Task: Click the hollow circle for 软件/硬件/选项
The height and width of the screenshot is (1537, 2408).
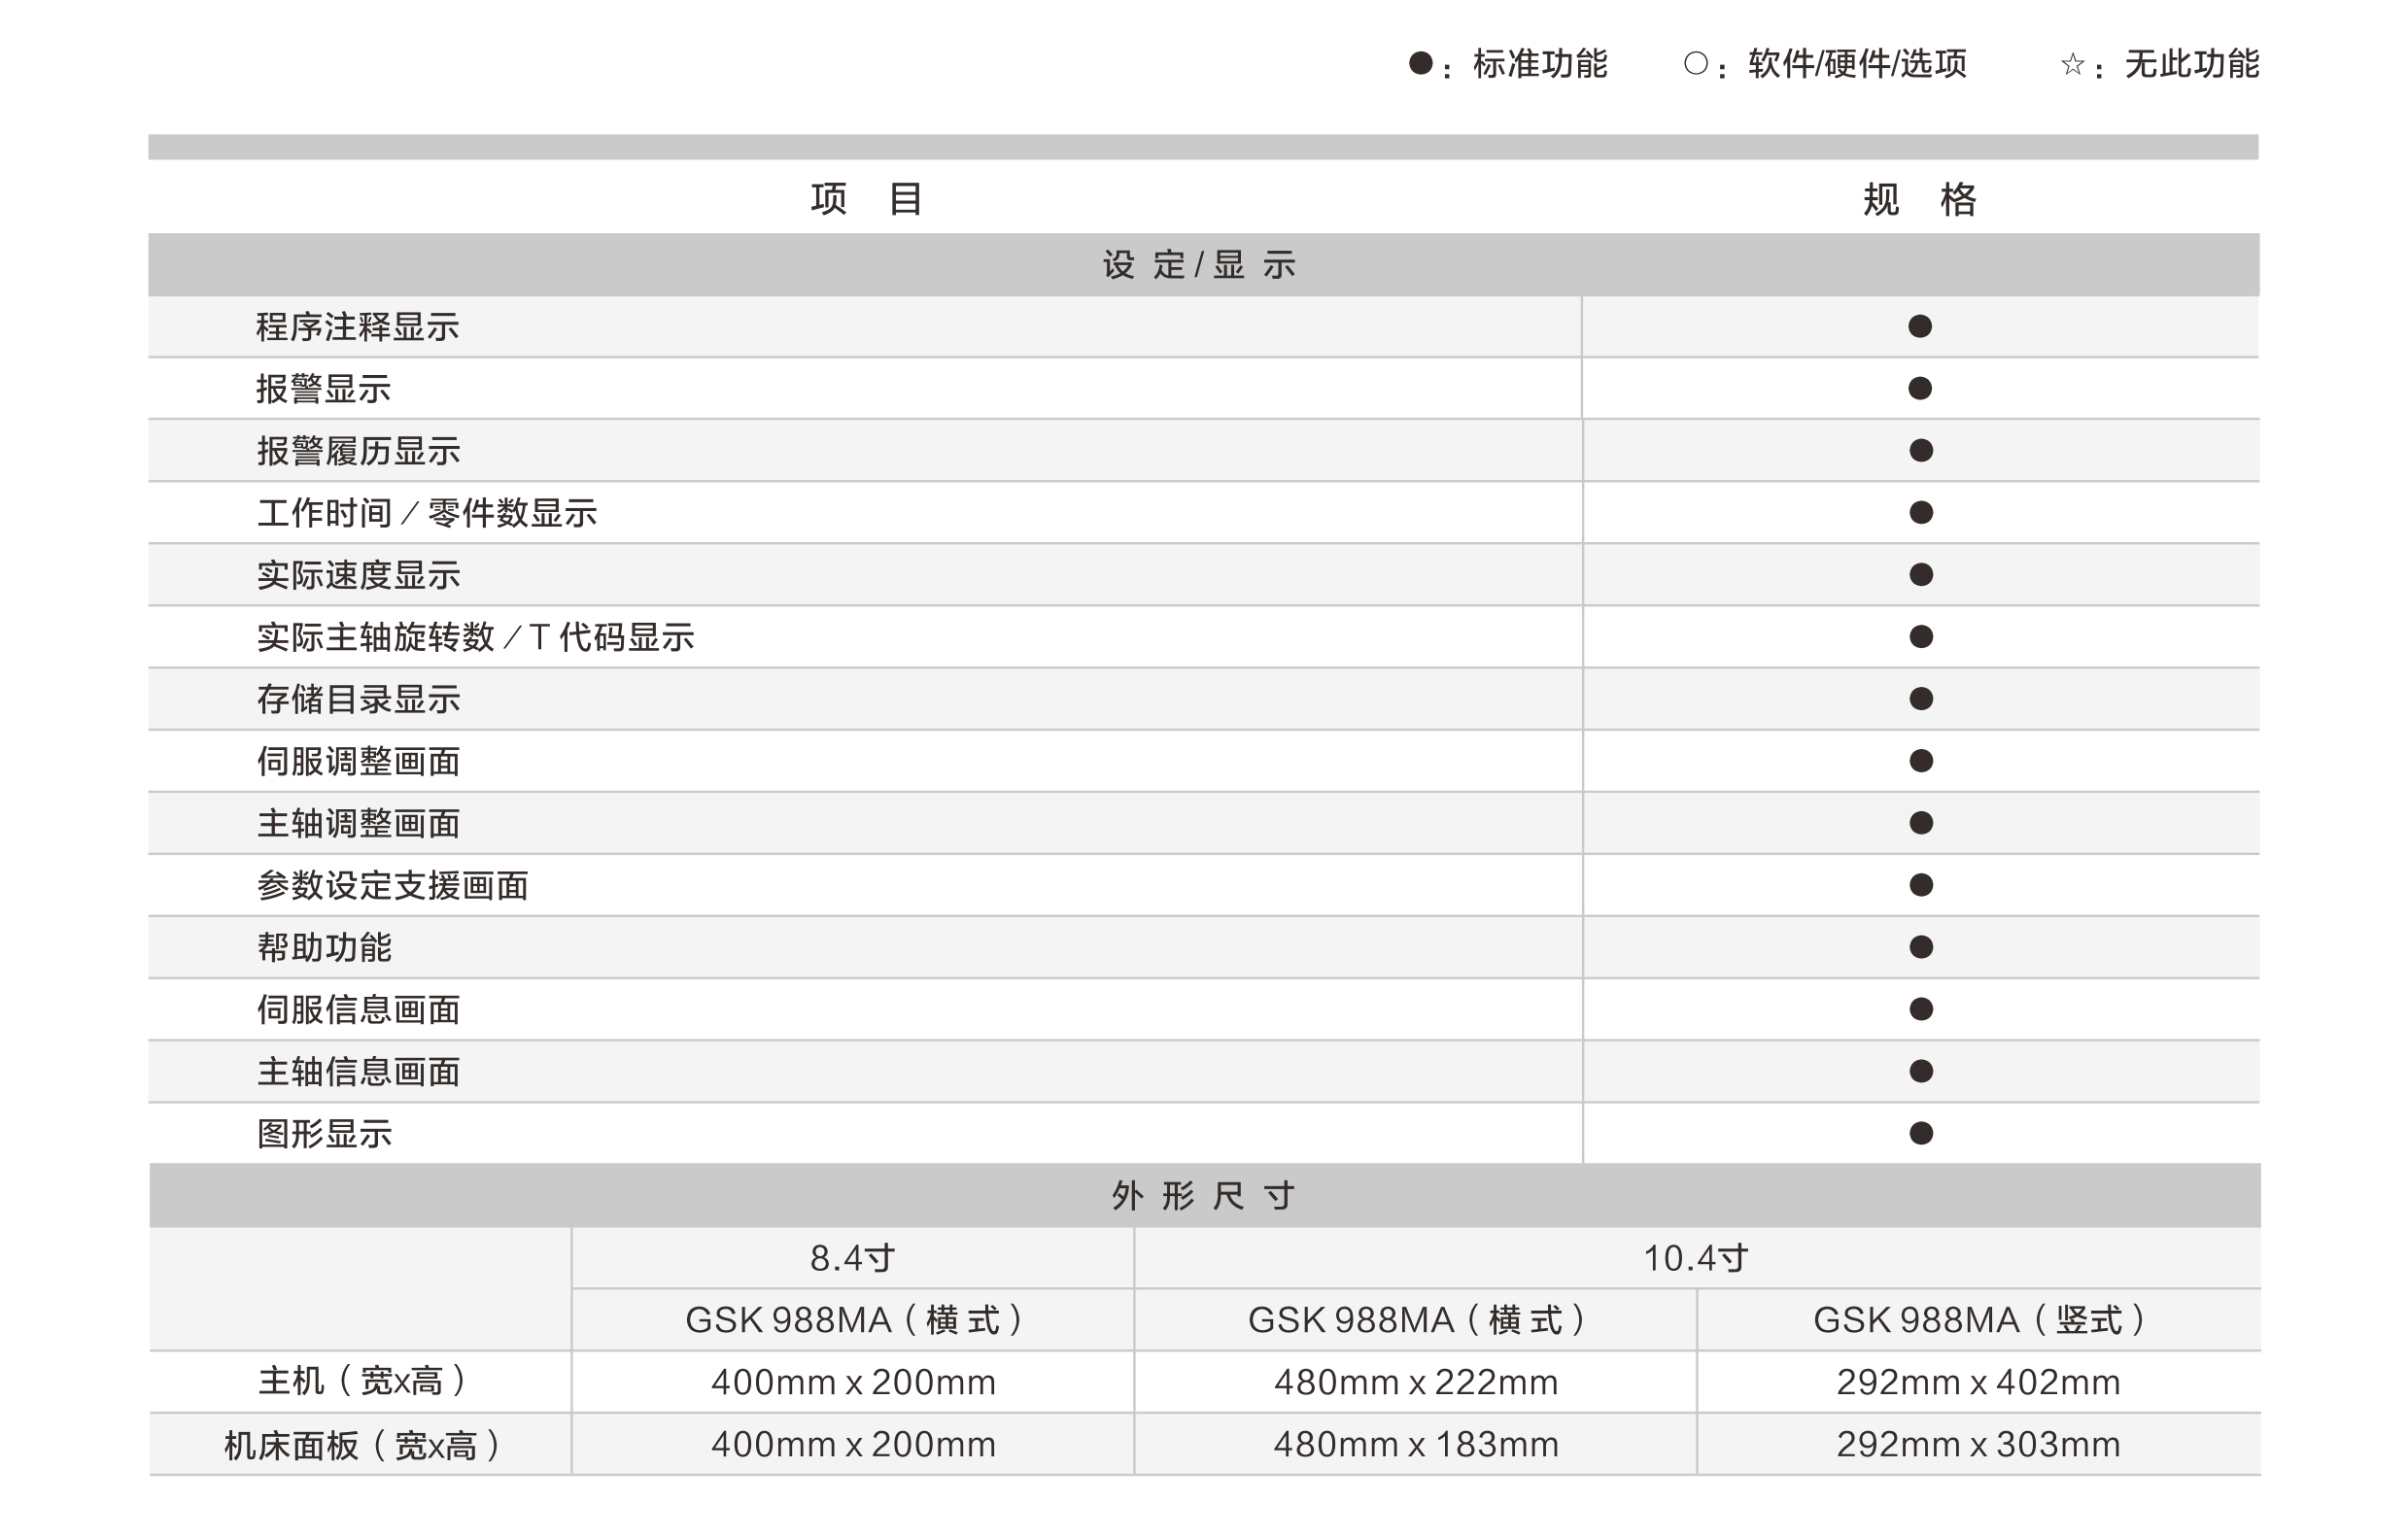Action: click(x=1695, y=64)
